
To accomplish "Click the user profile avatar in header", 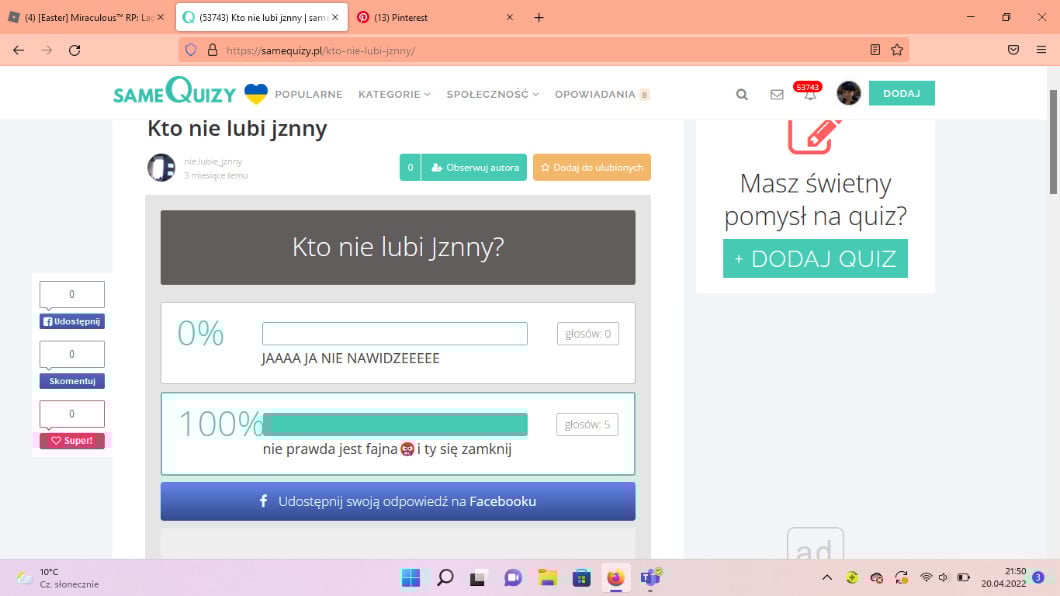I will tap(848, 94).
